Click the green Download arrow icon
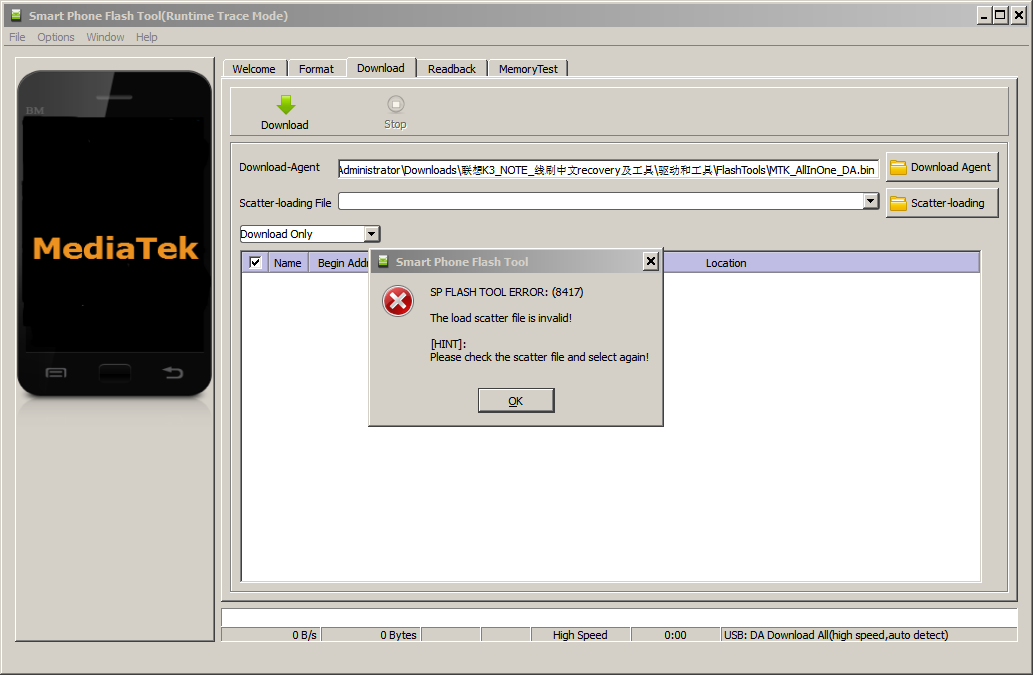The width and height of the screenshot is (1033, 675). coord(285,104)
